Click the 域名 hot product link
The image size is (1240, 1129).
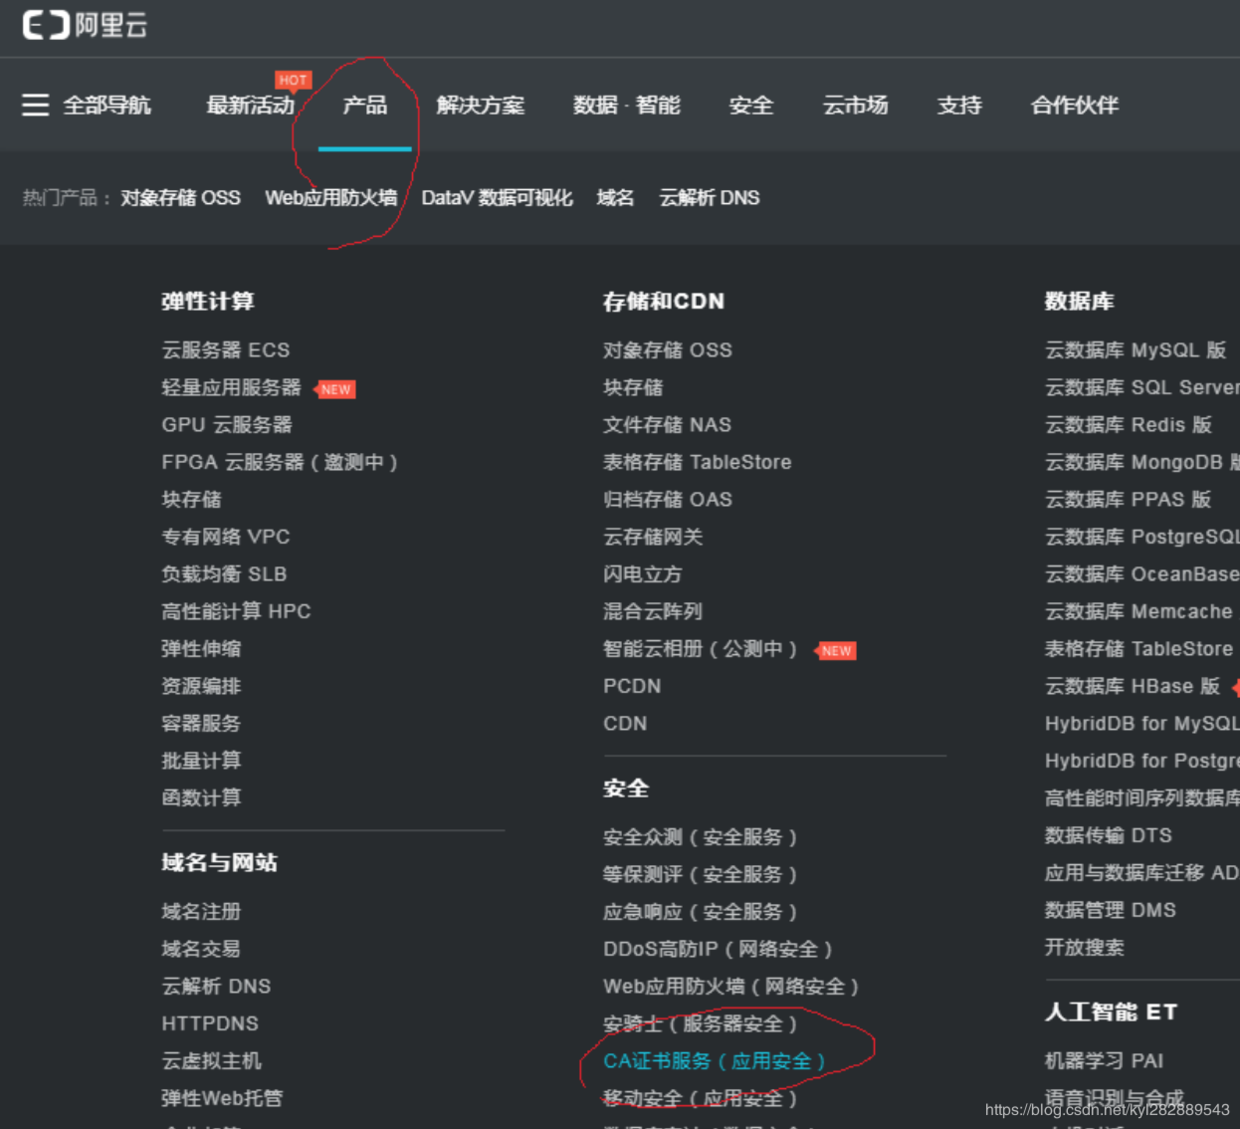click(x=615, y=198)
